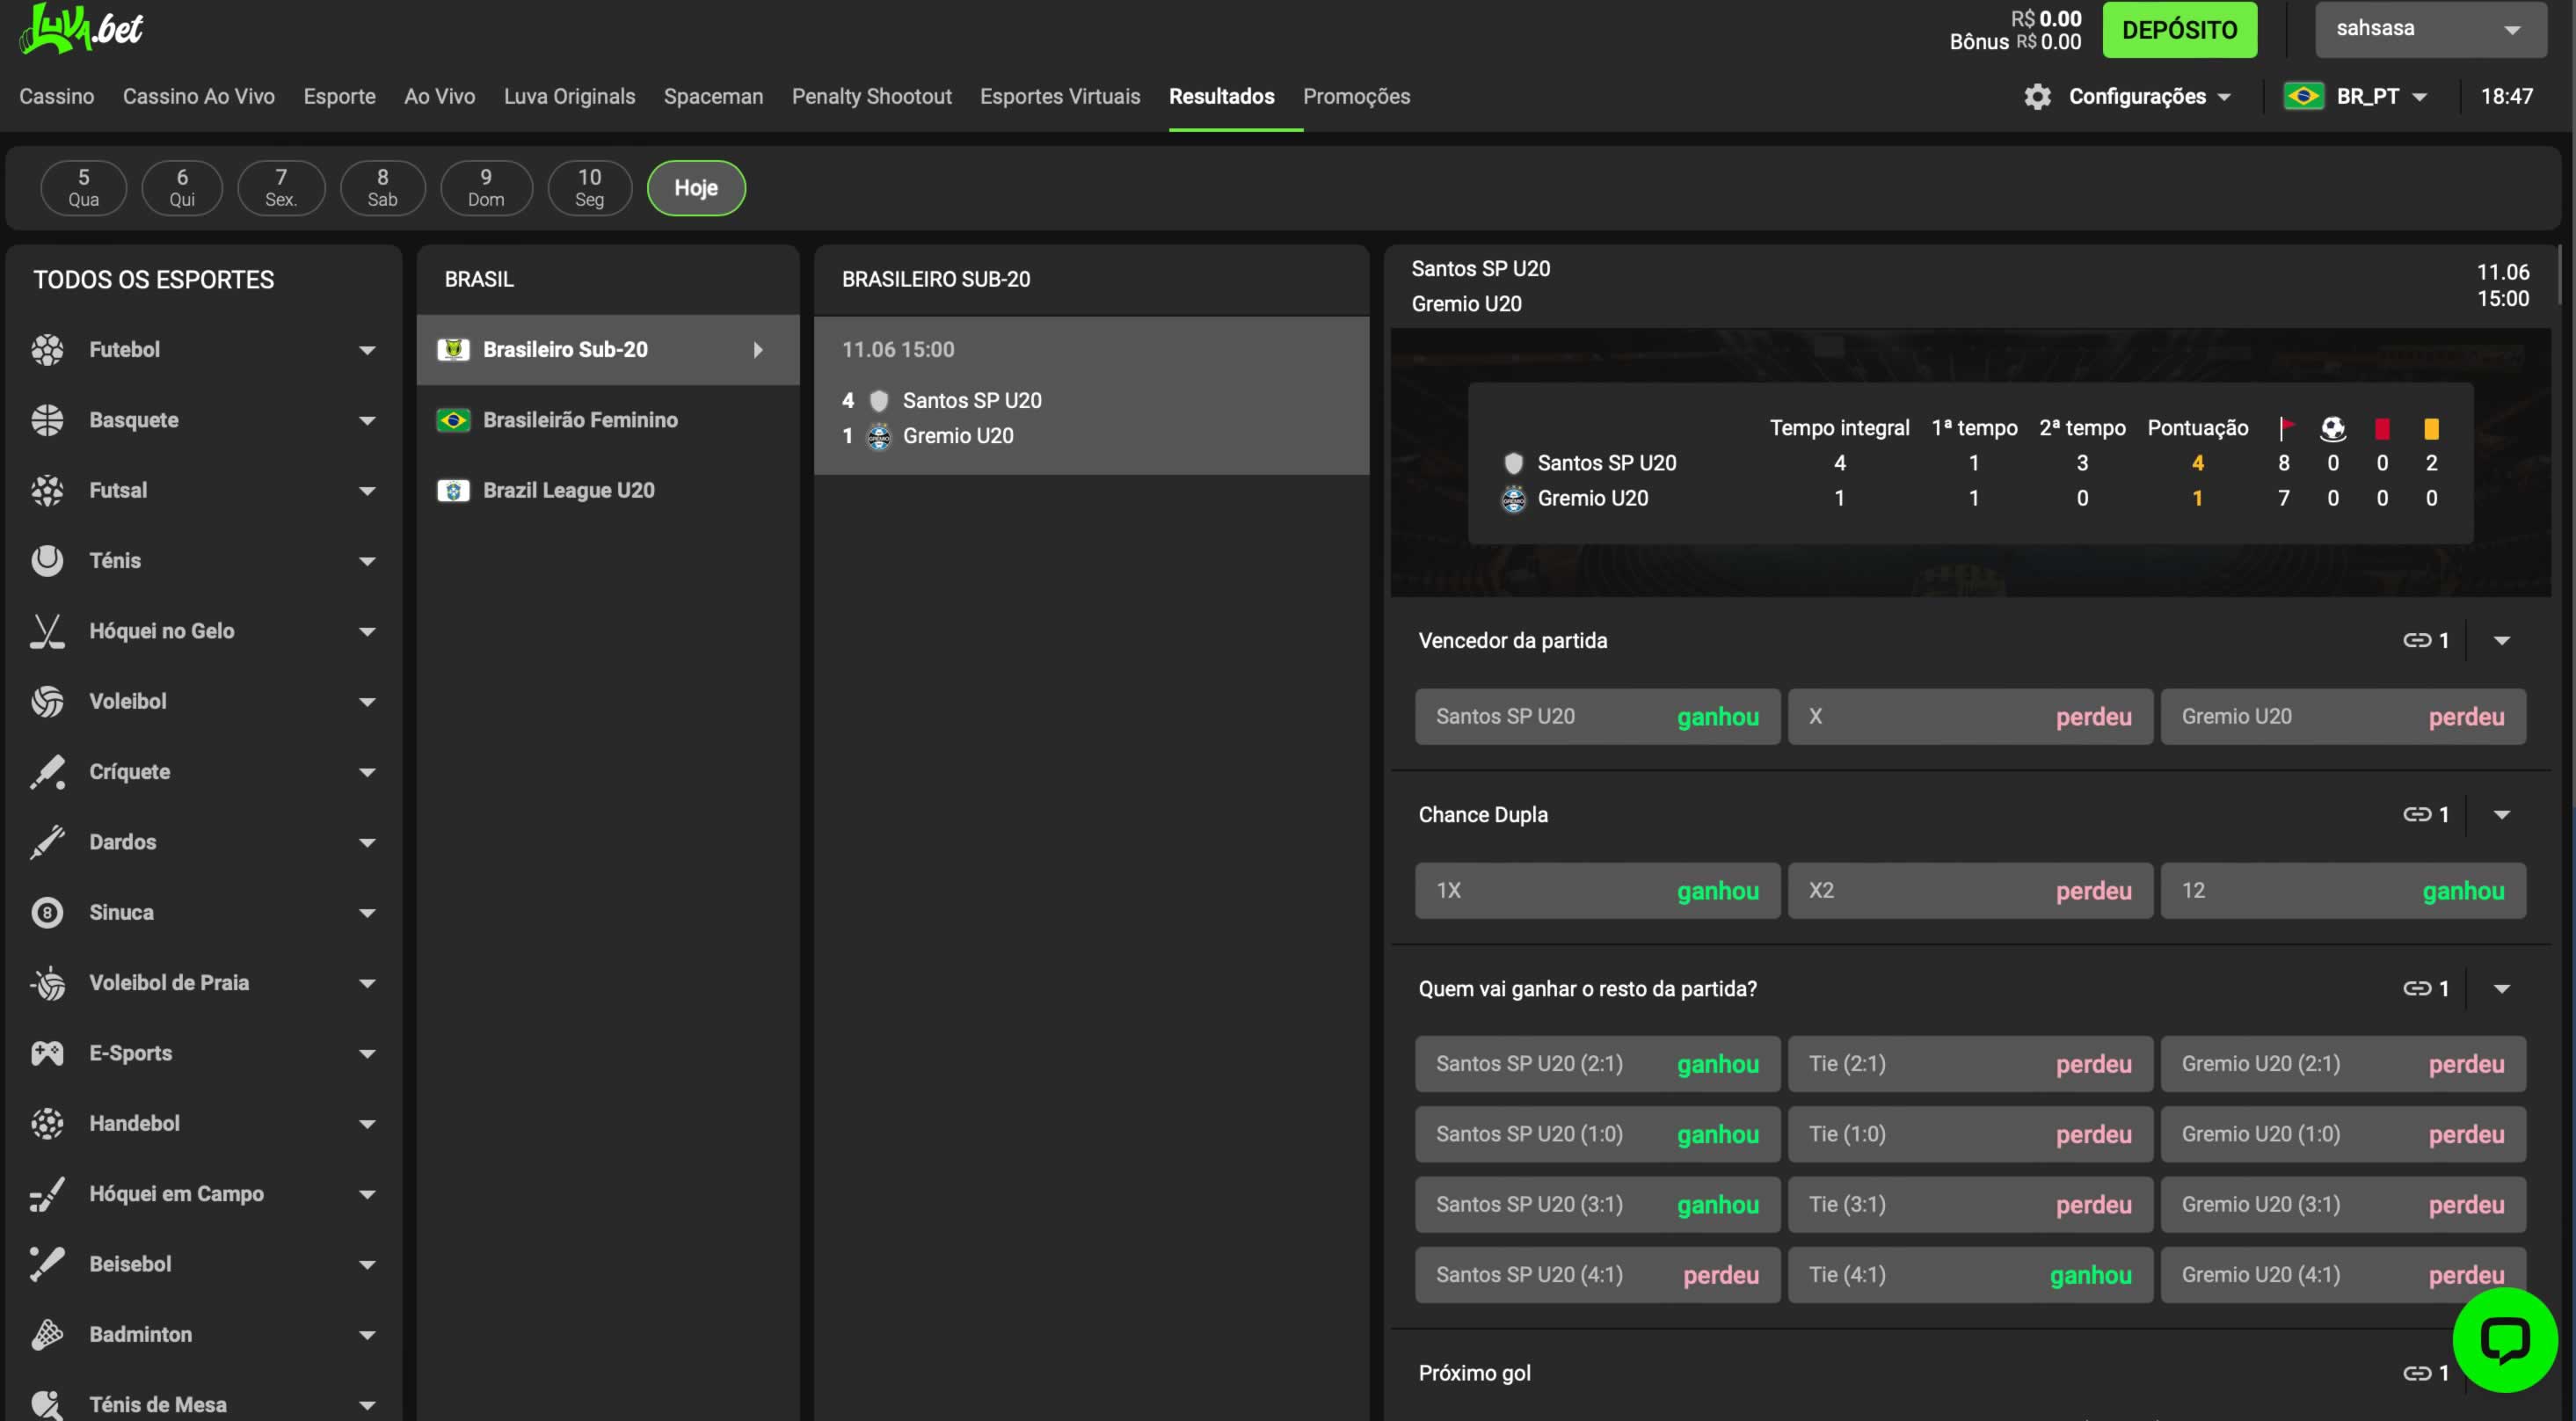The width and height of the screenshot is (2576, 1421).
Task: Click the Beisebol bat icon
Action: (x=47, y=1264)
